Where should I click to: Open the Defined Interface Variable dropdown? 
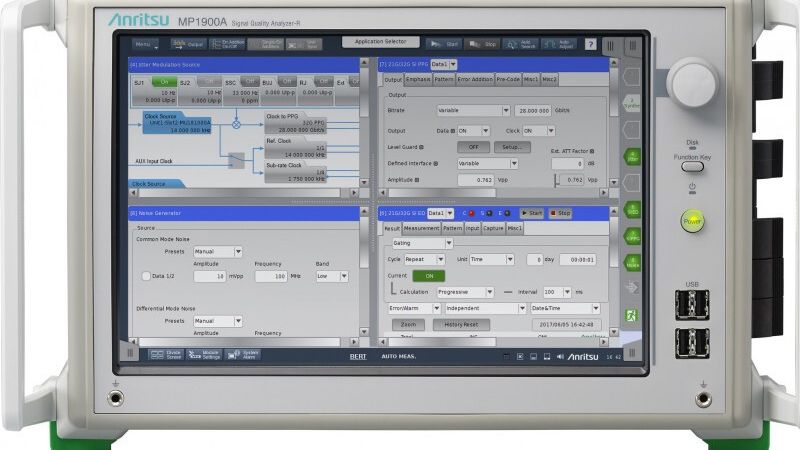click(488, 163)
